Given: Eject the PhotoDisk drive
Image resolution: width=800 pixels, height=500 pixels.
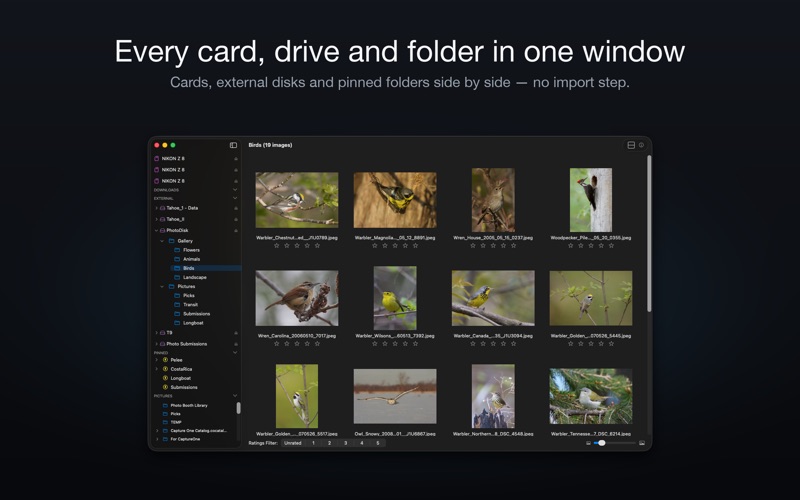Looking at the screenshot, I should click(x=236, y=231).
